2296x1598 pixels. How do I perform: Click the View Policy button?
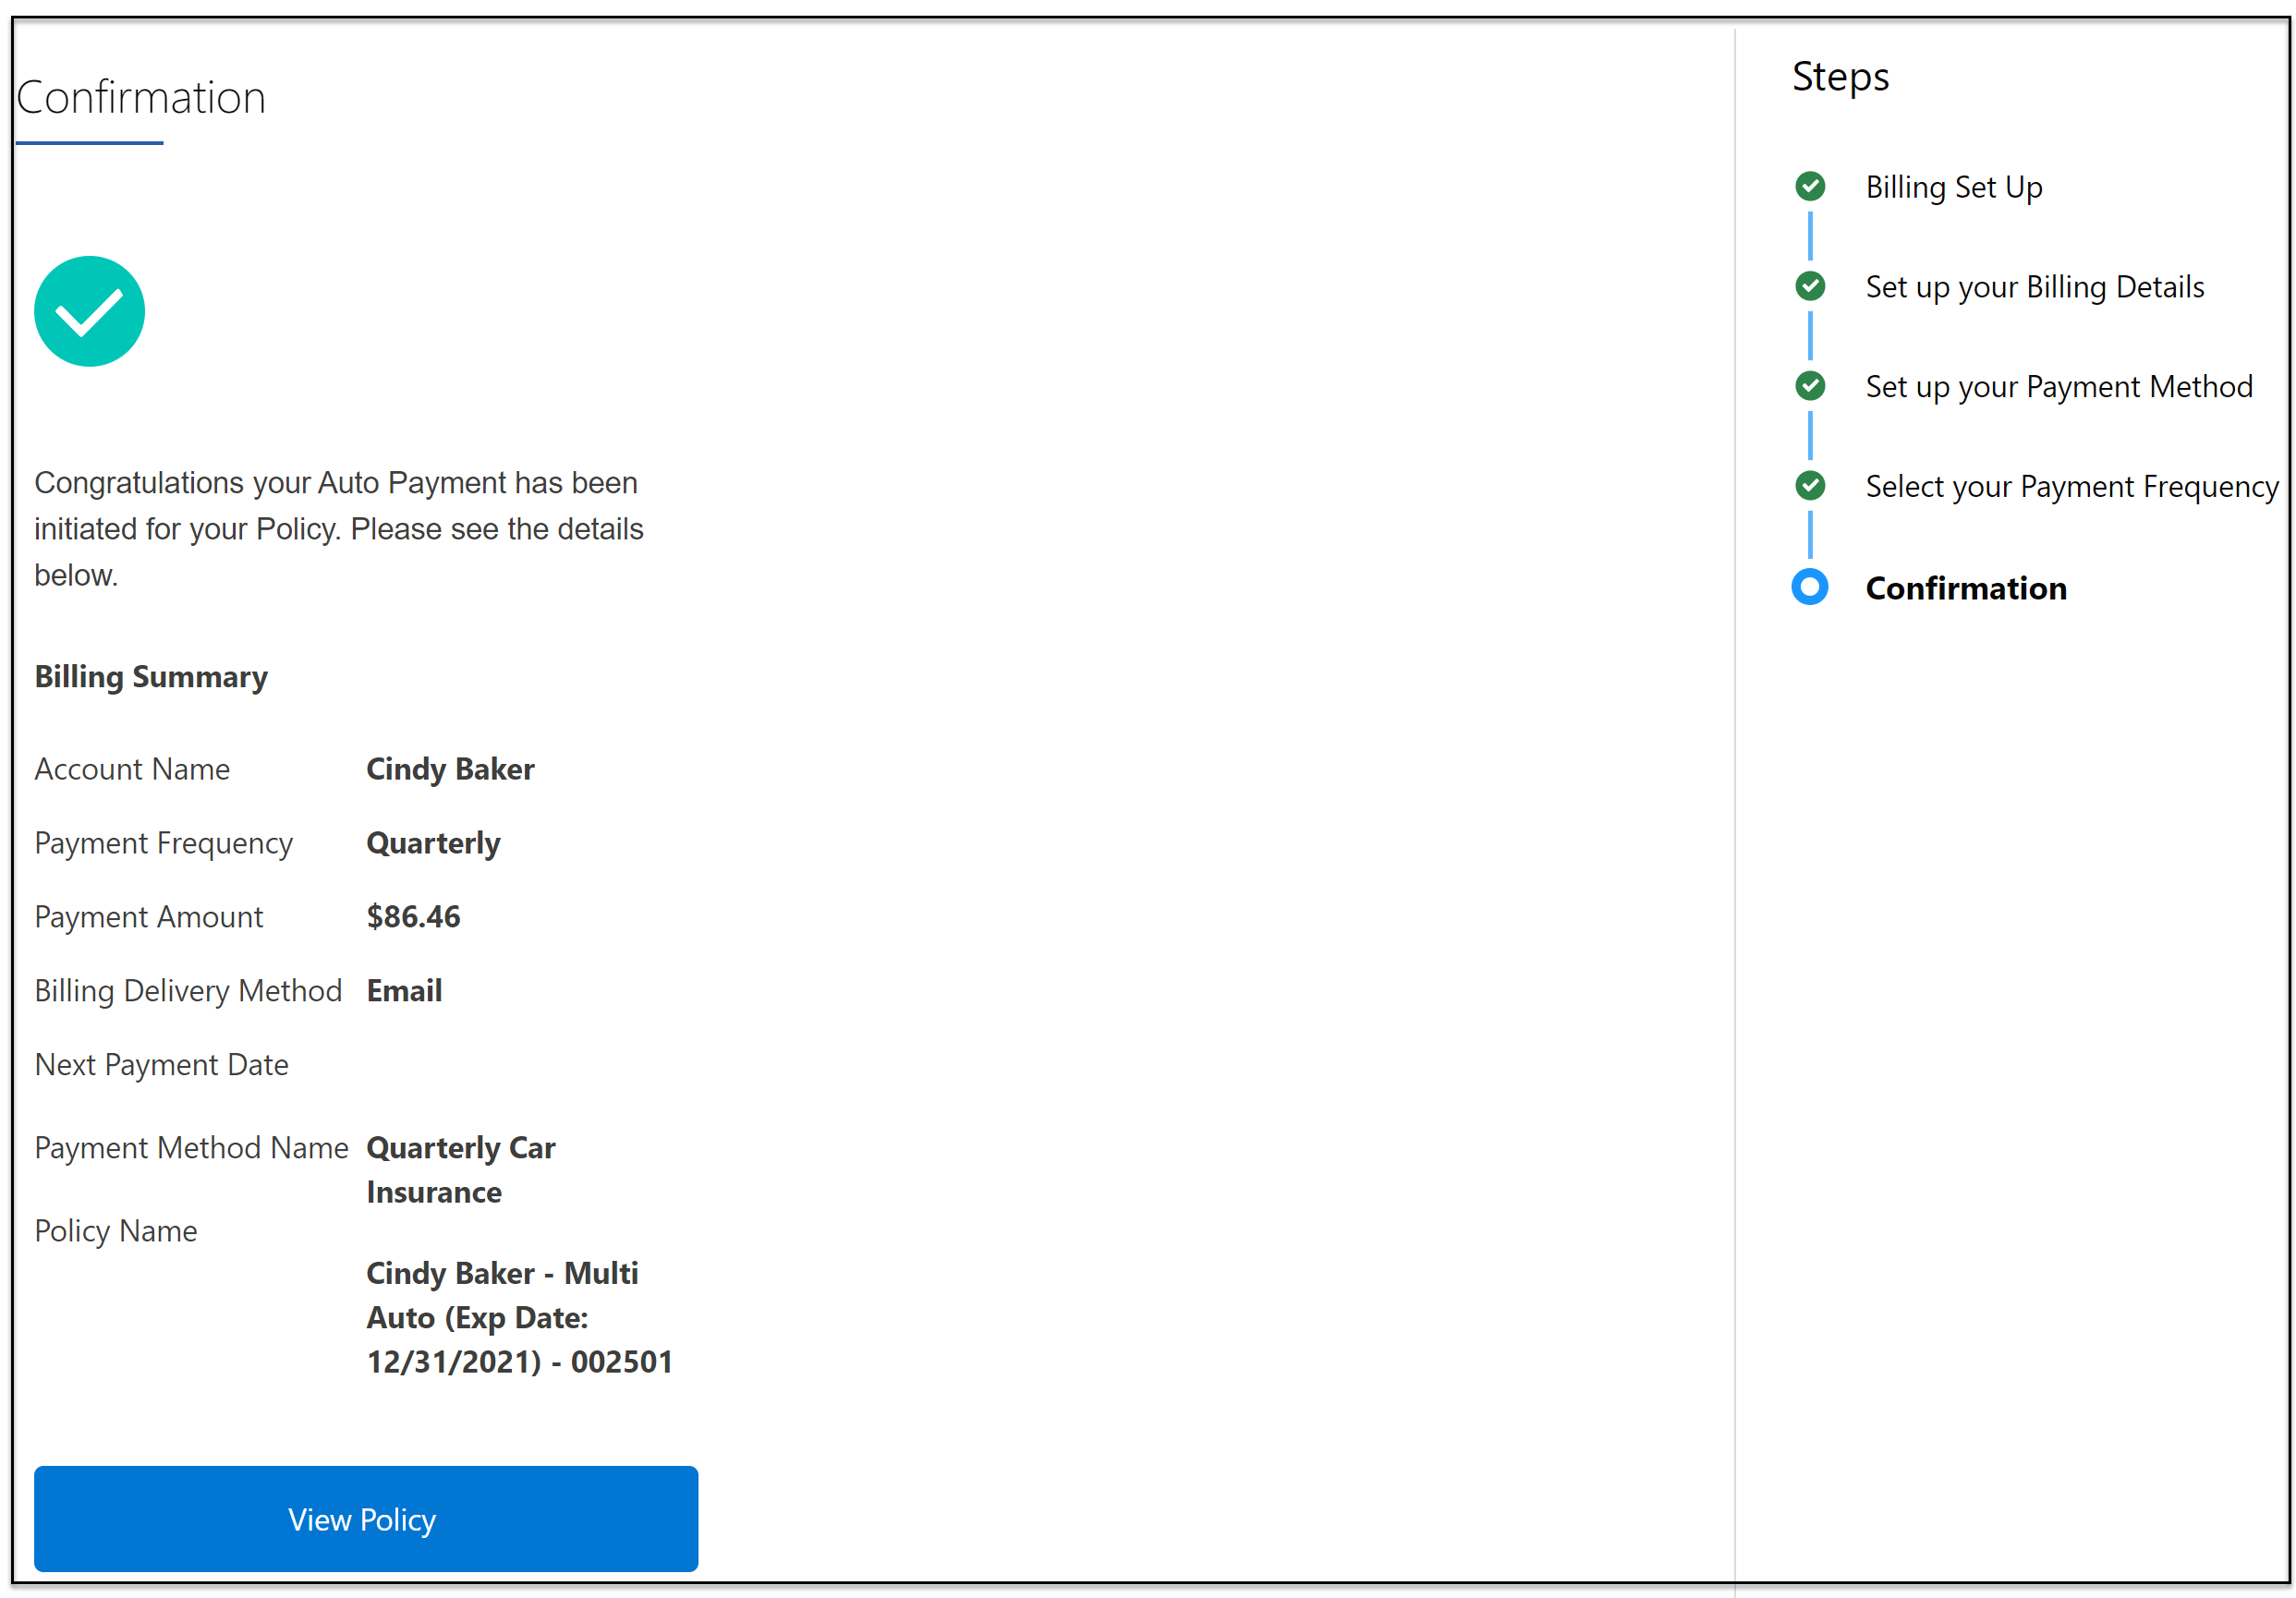click(366, 1518)
